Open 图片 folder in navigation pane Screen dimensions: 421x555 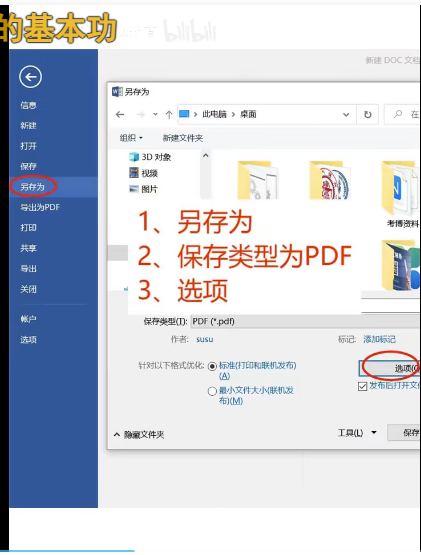pyautogui.click(x=143, y=189)
